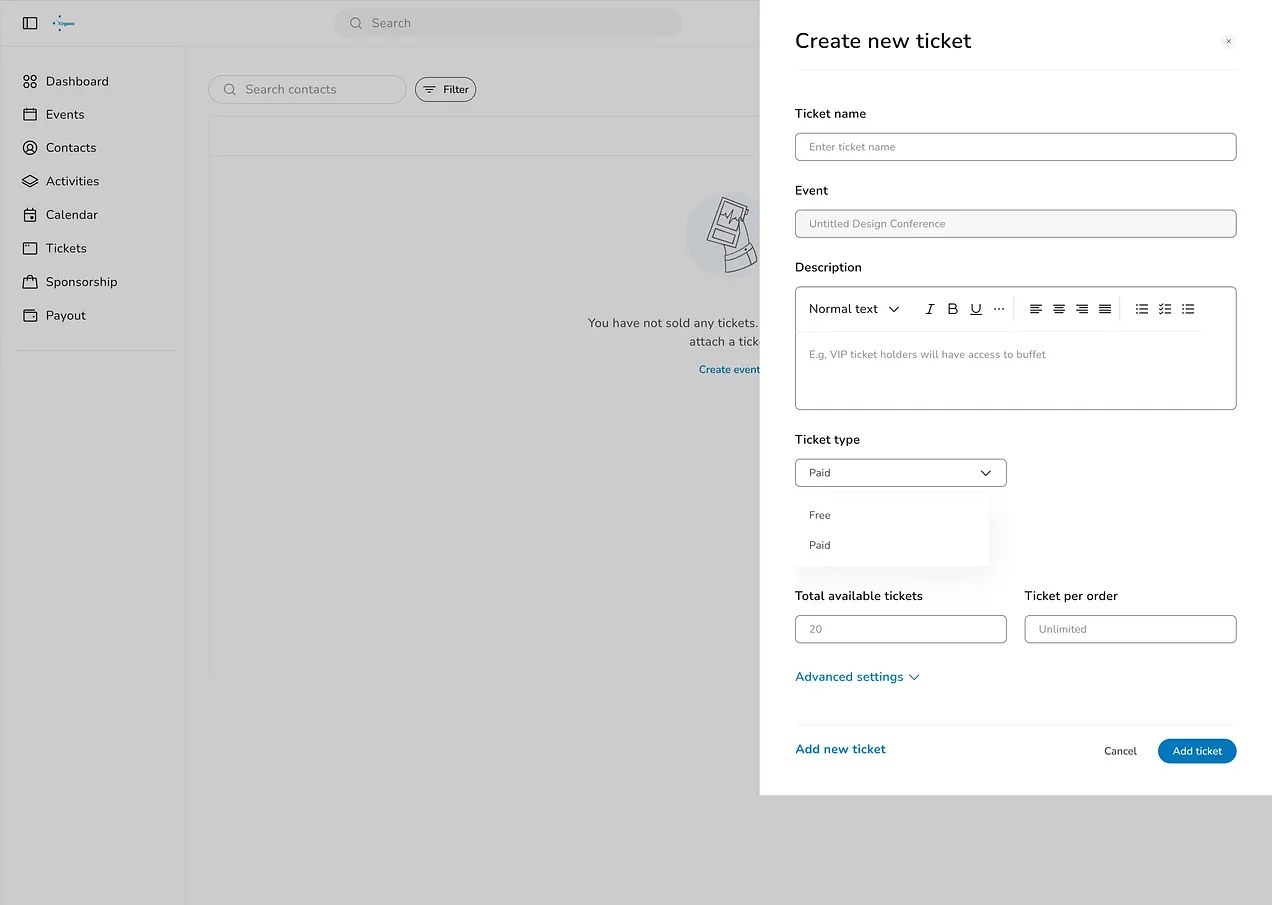This screenshot has width=1272, height=905.
Task: Open more formatting options ellipsis
Action: click(x=999, y=309)
